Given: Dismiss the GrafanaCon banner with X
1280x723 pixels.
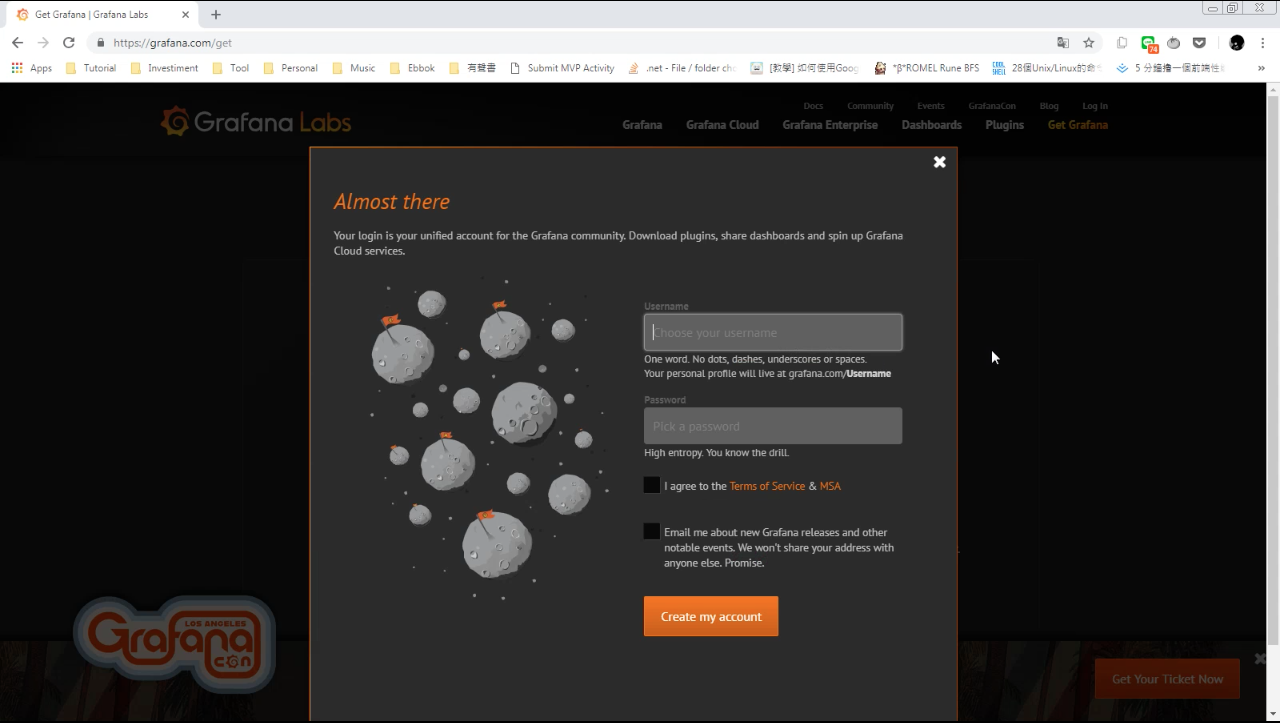Looking at the screenshot, I should (x=1260, y=659).
